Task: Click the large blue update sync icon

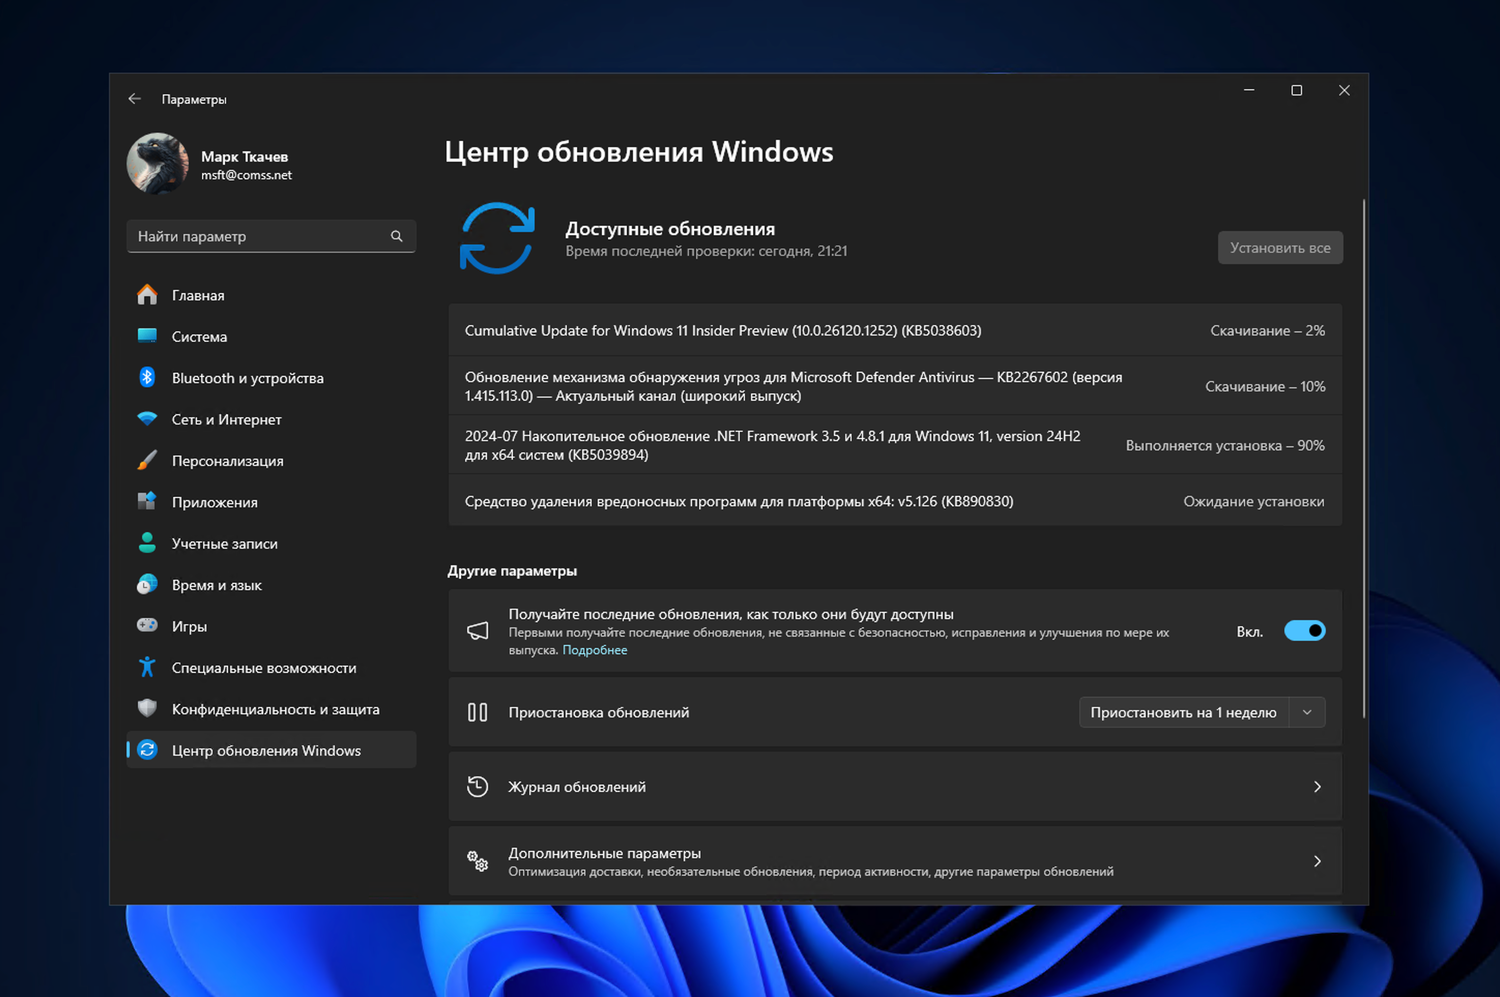Action: (497, 238)
